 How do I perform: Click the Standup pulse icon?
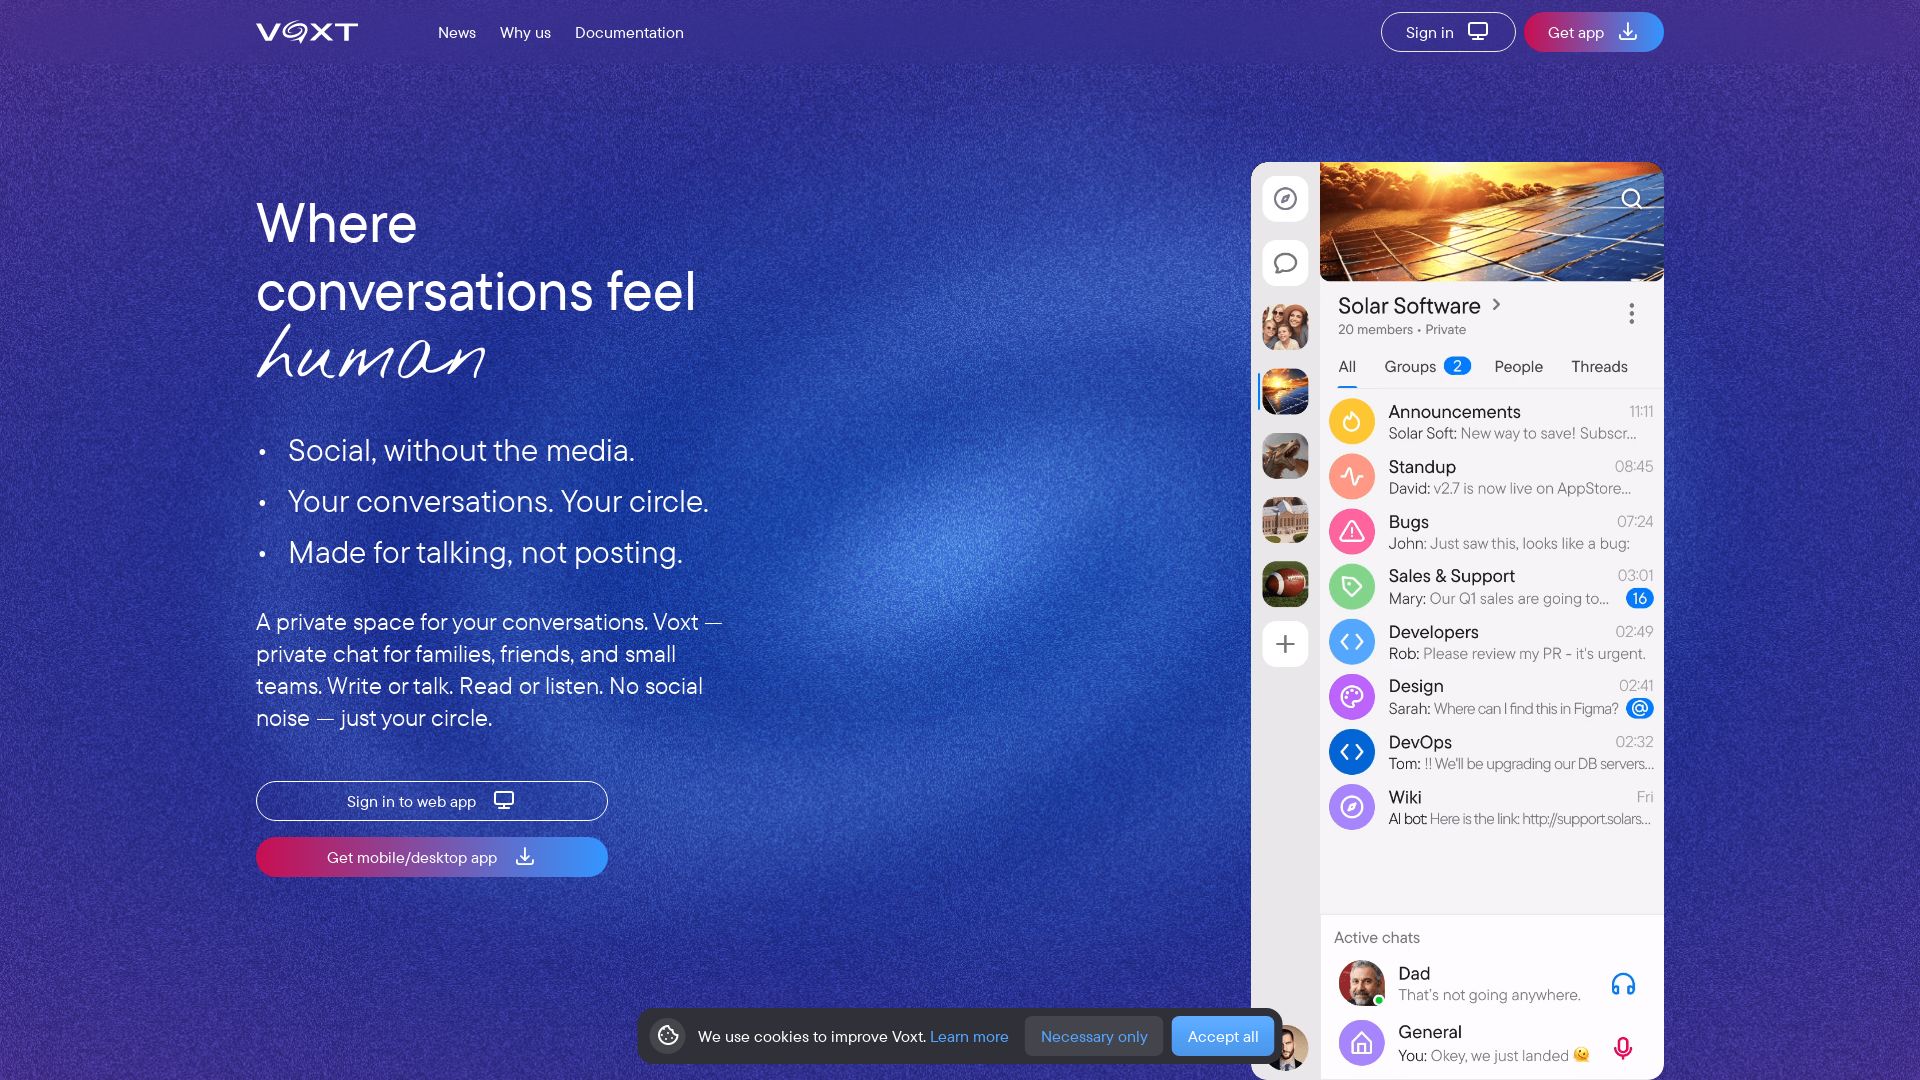(1351, 477)
